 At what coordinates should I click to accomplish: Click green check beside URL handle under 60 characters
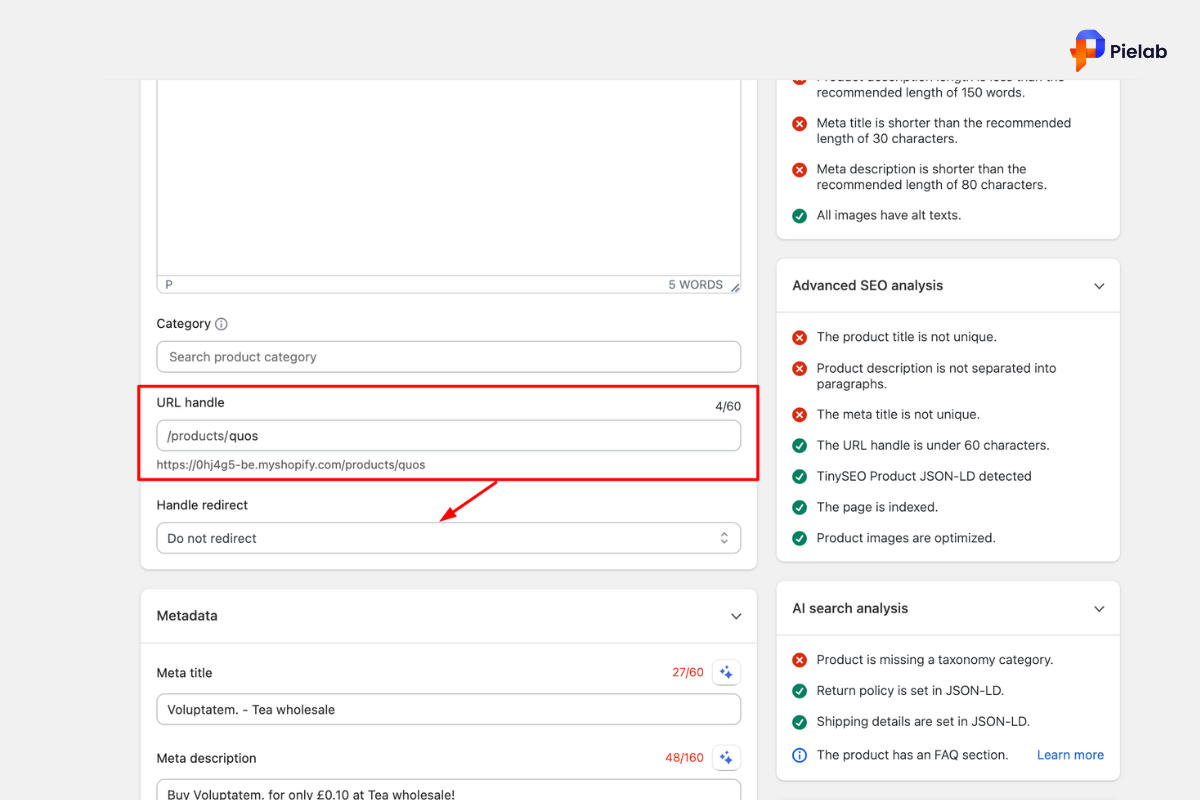[799, 445]
